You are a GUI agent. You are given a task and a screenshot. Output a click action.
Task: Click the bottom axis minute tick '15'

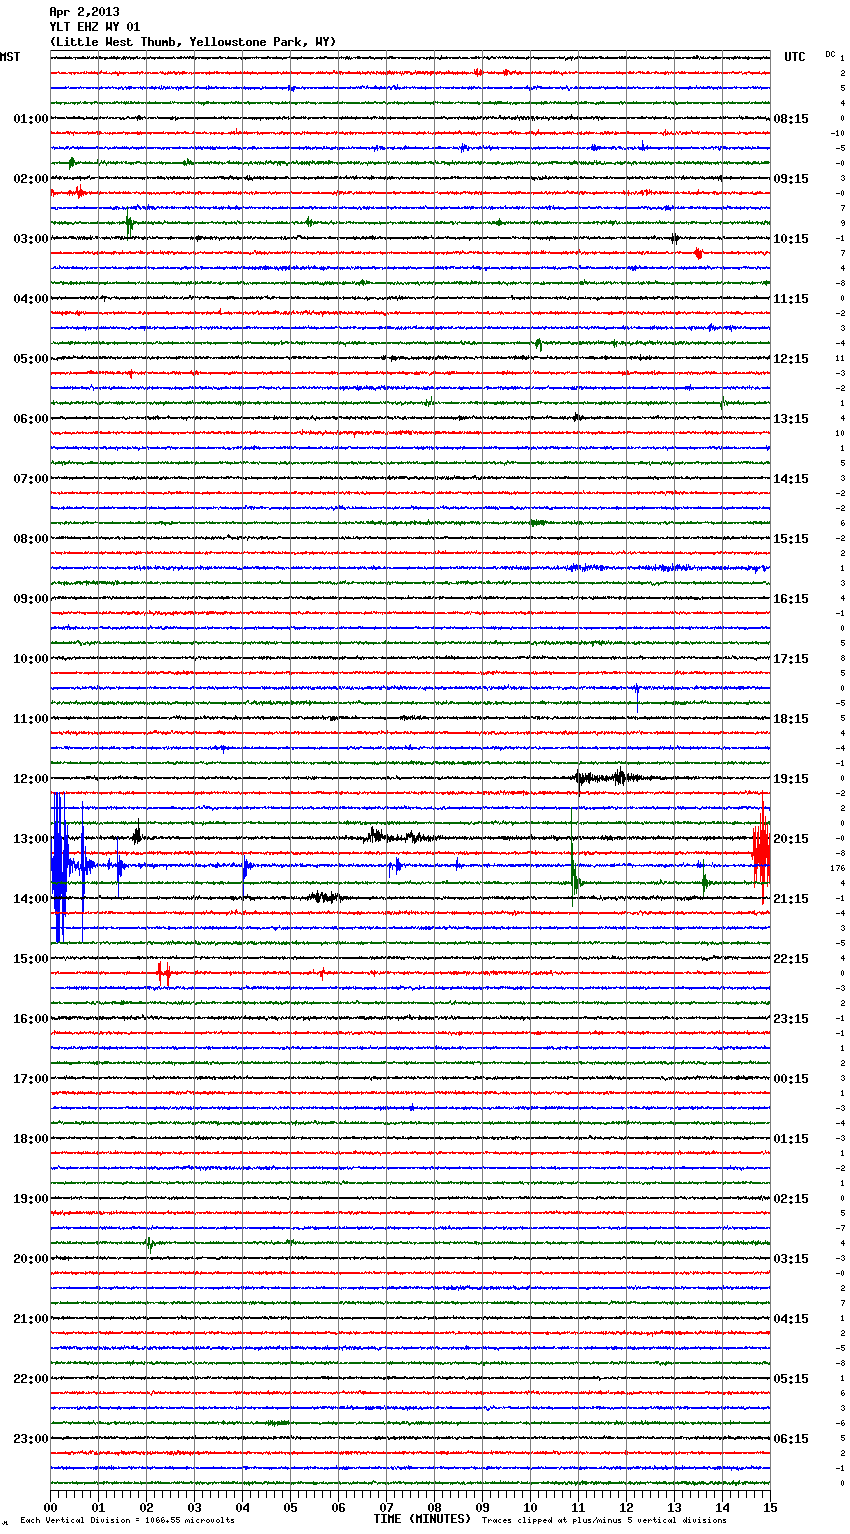click(769, 1507)
